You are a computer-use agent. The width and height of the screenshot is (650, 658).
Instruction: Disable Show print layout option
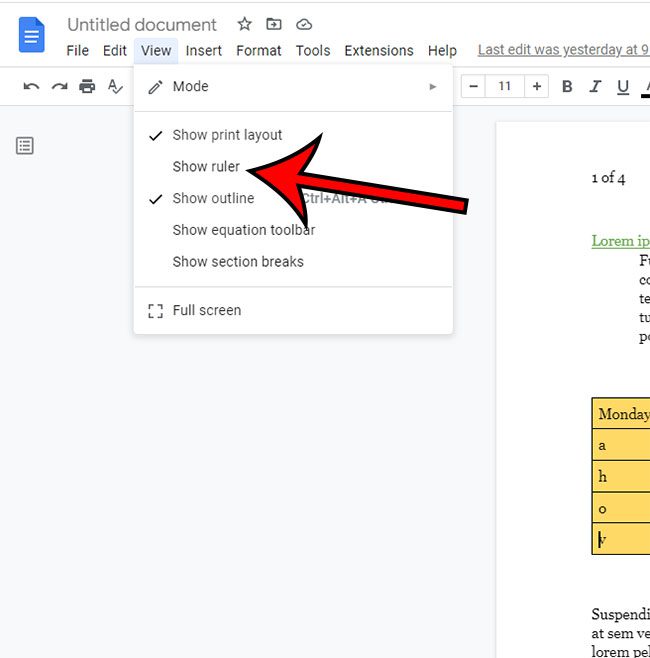click(x=227, y=135)
